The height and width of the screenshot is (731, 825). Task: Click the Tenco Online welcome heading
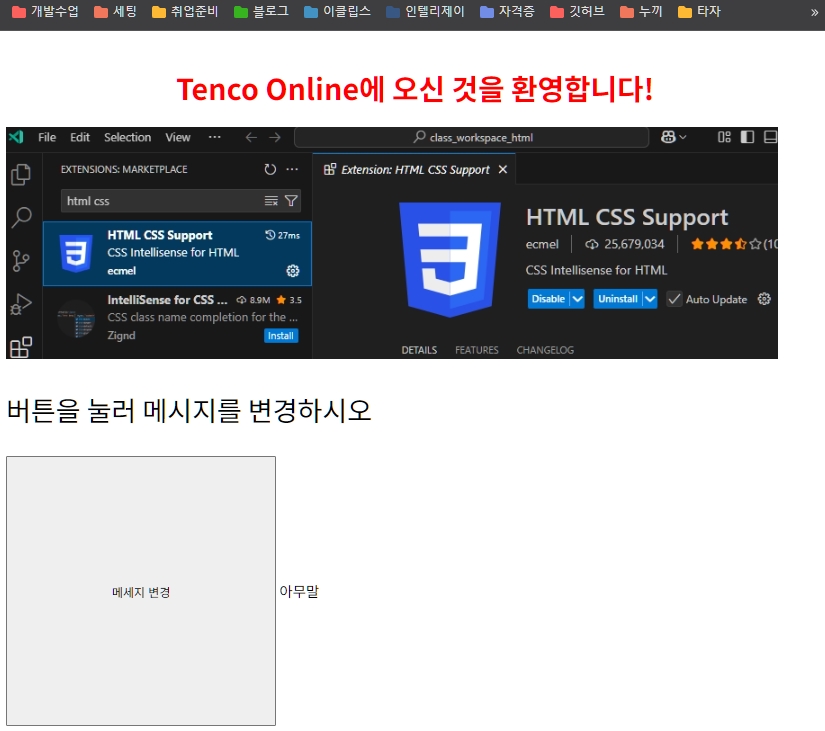(x=415, y=89)
